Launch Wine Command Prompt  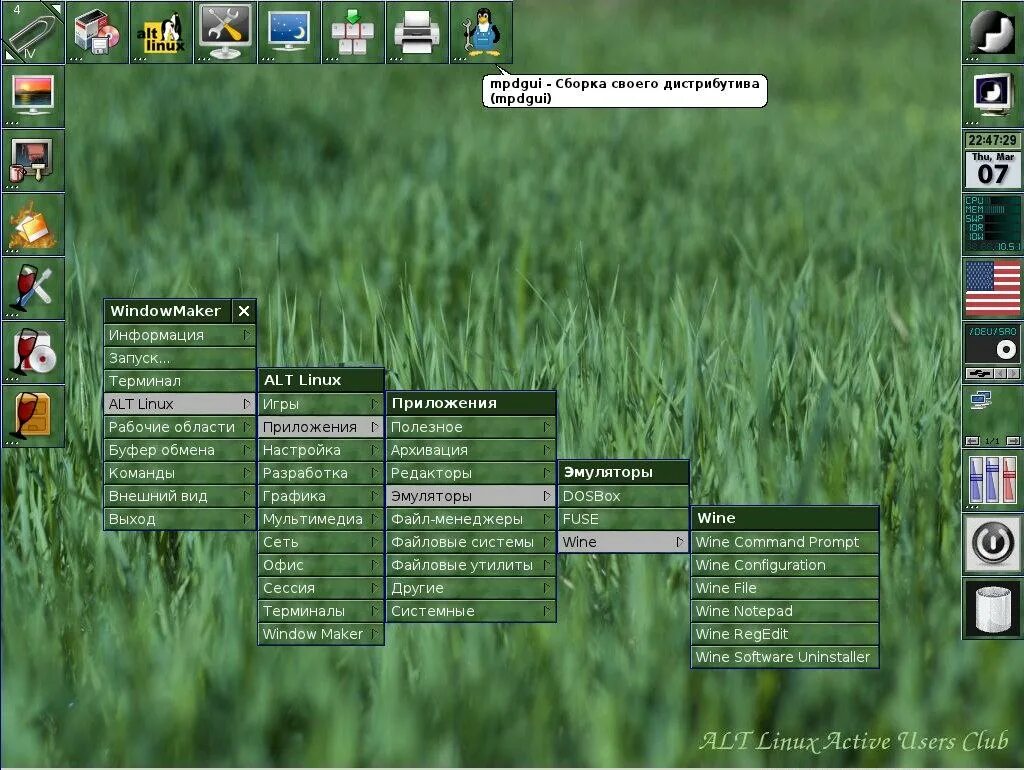coord(784,542)
